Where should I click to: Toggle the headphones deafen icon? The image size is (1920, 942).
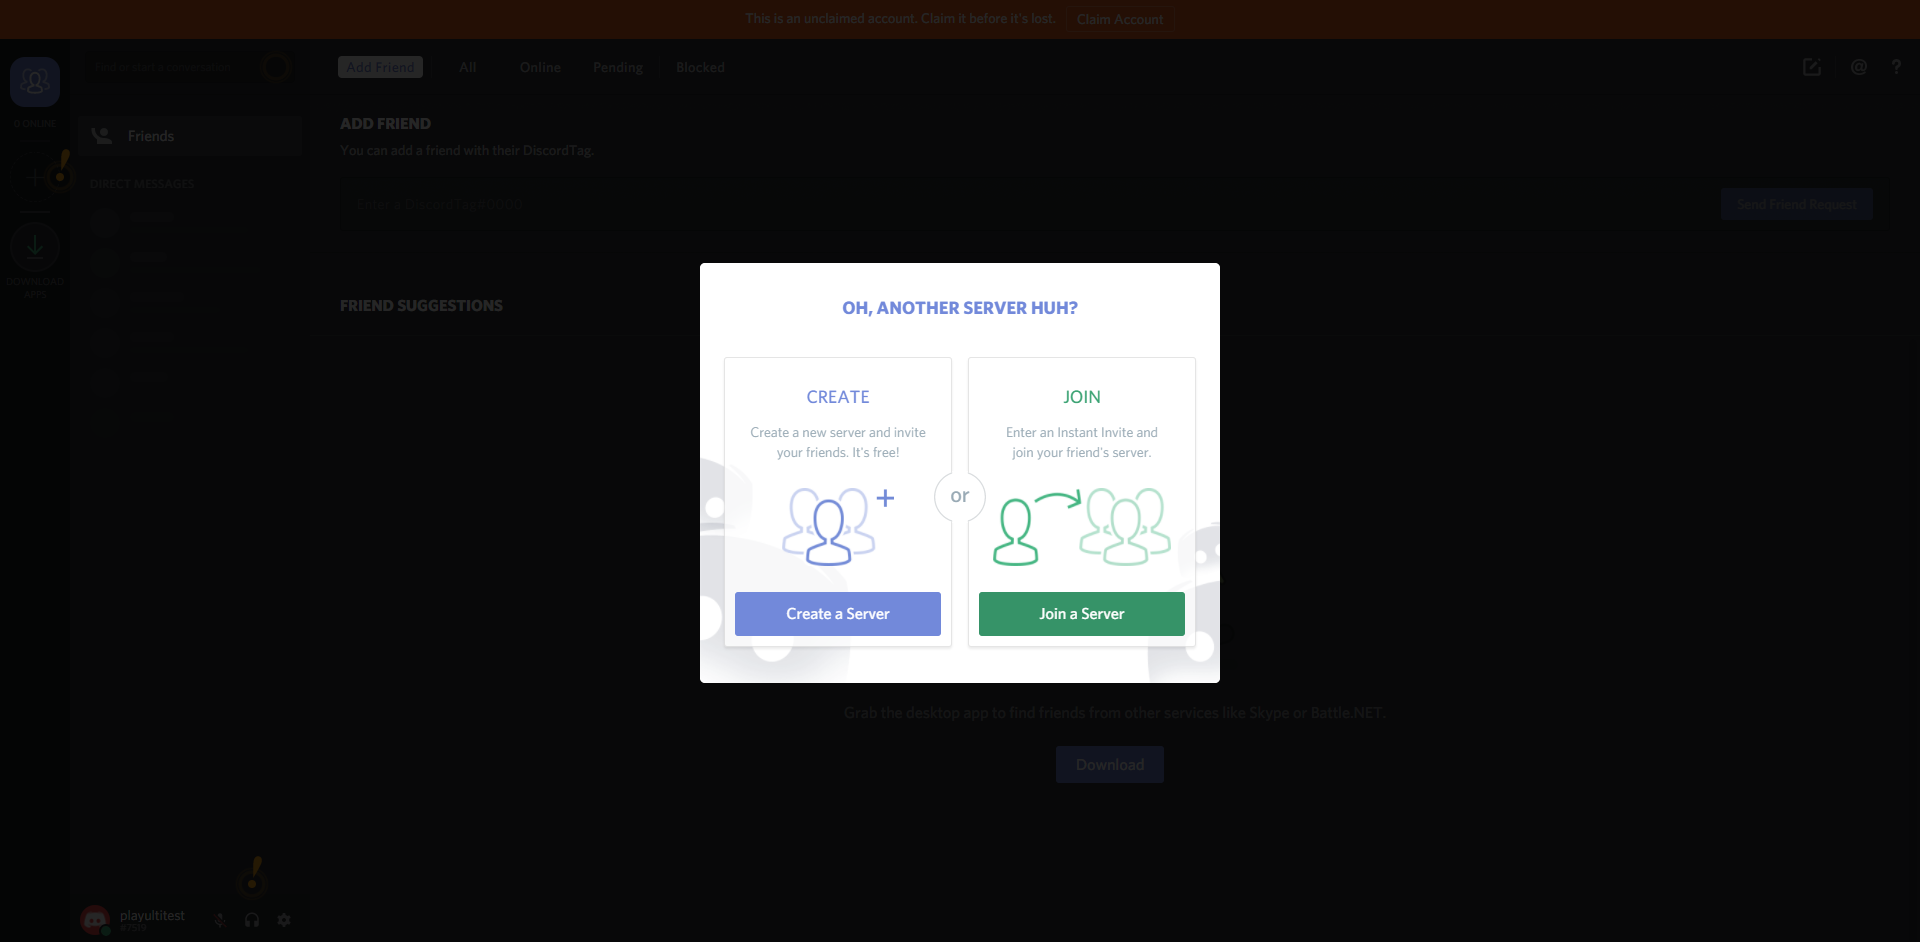pyautogui.click(x=252, y=920)
